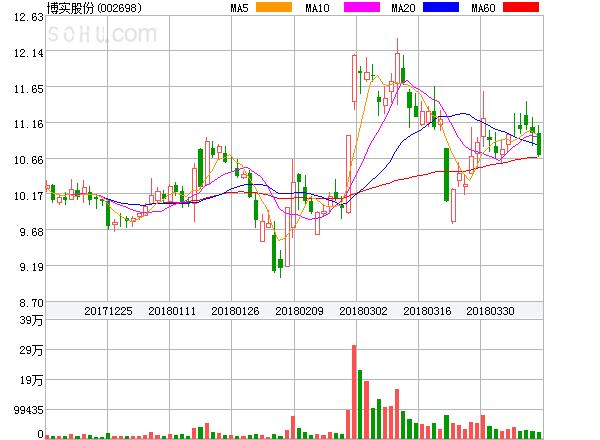Image resolution: width=600 pixels, height=440 pixels.
Task: Click the magenta MA10 legend swatch
Action: 362,7
